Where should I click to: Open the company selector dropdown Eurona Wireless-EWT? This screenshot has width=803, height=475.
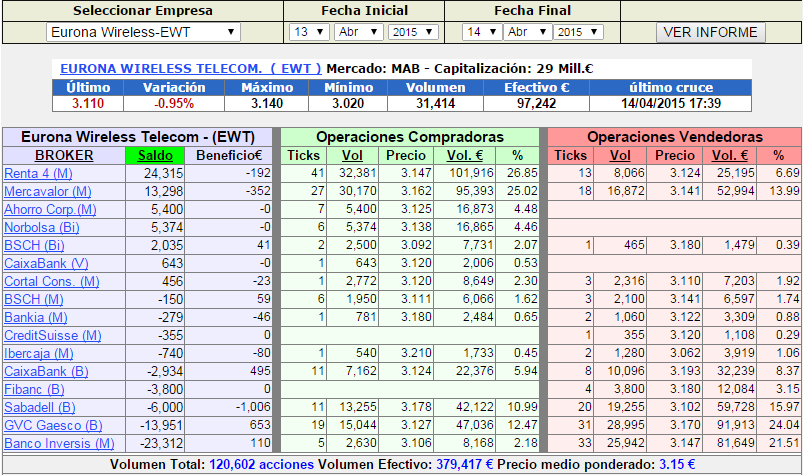click(x=144, y=32)
